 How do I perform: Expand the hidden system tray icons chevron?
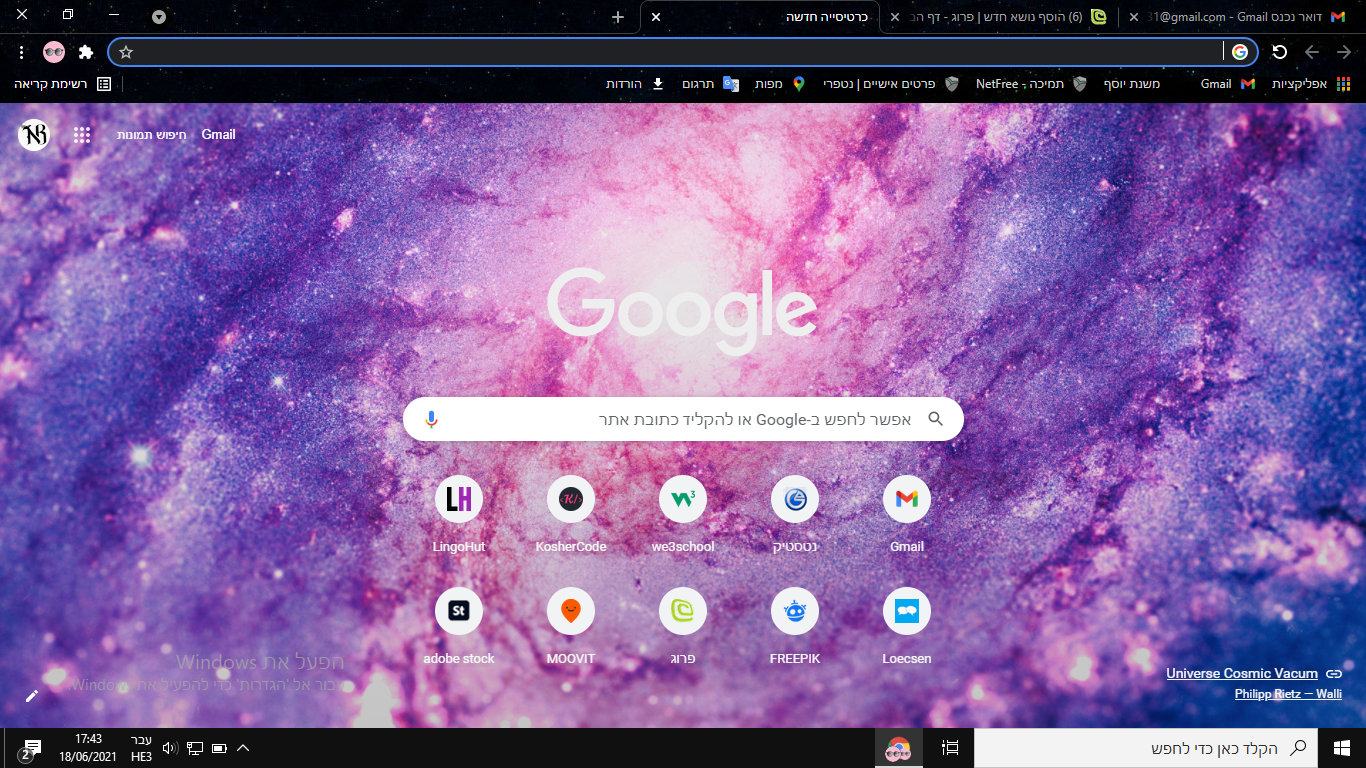(243, 748)
